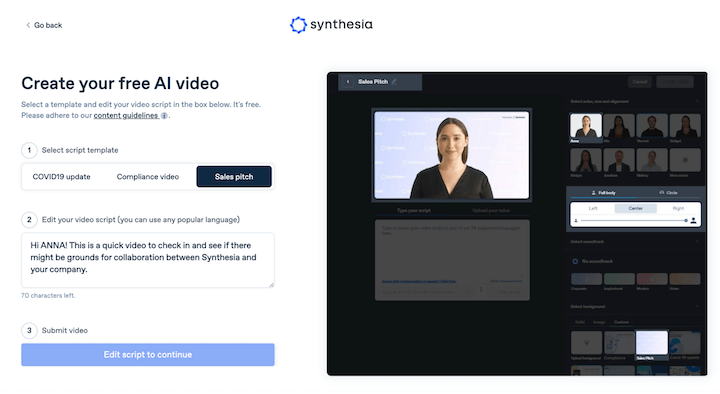
Task: Select the No soundtrack radio button
Action: pos(575,261)
